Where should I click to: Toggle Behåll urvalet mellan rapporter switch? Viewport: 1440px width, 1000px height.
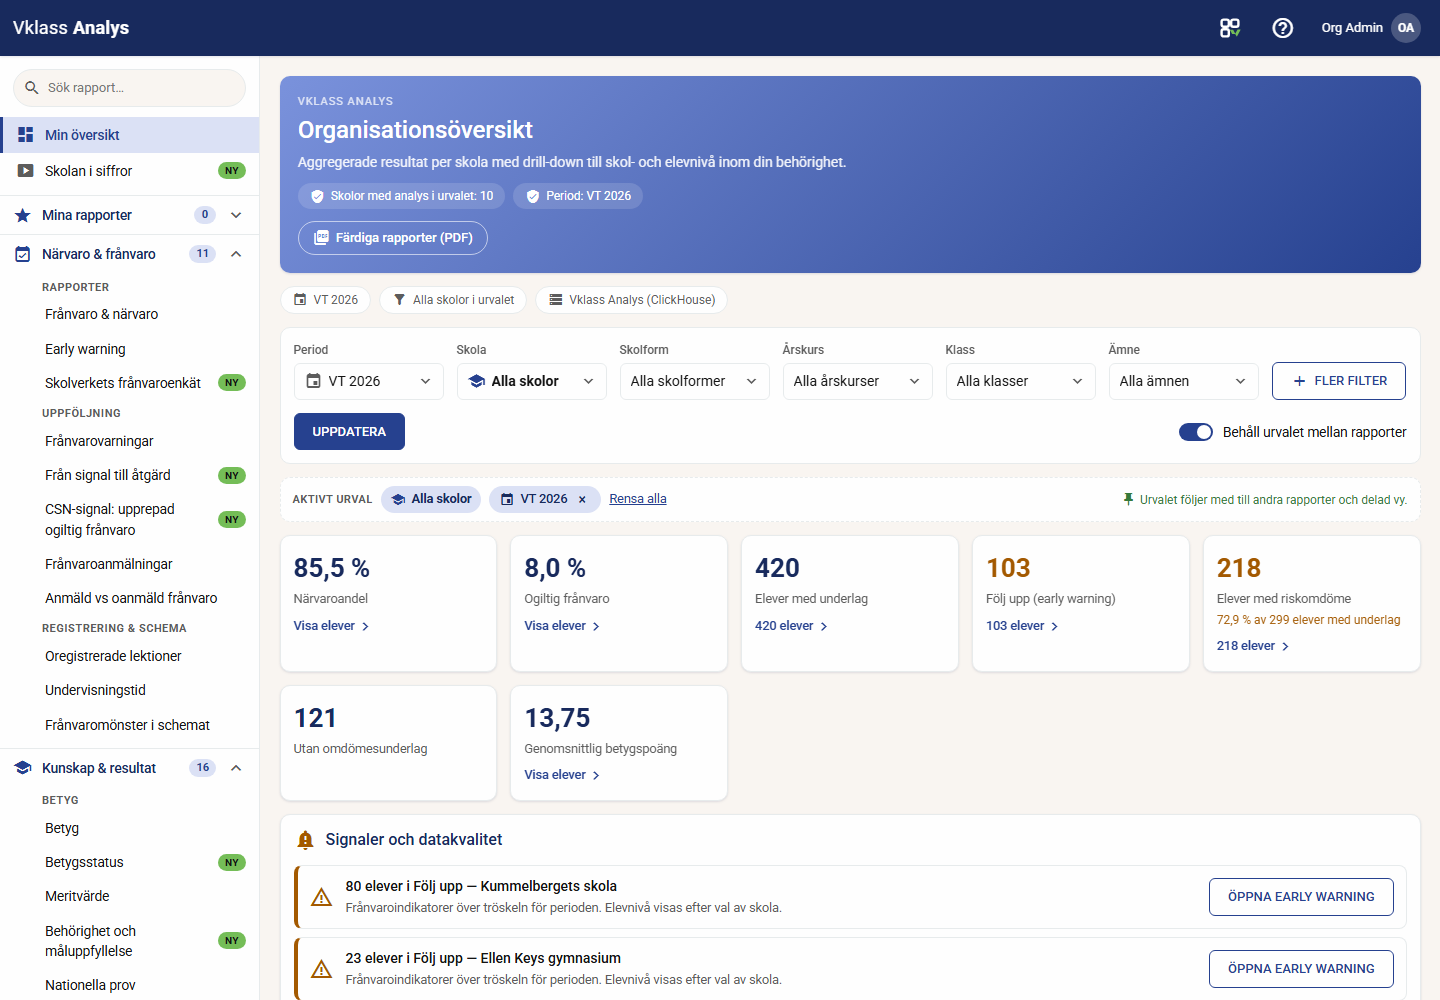pos(1196,432)
